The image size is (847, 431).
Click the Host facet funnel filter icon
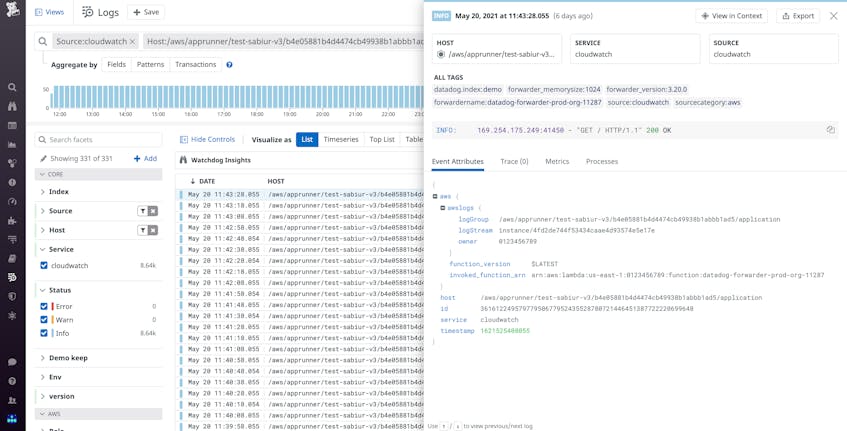[x=143, y=231]
